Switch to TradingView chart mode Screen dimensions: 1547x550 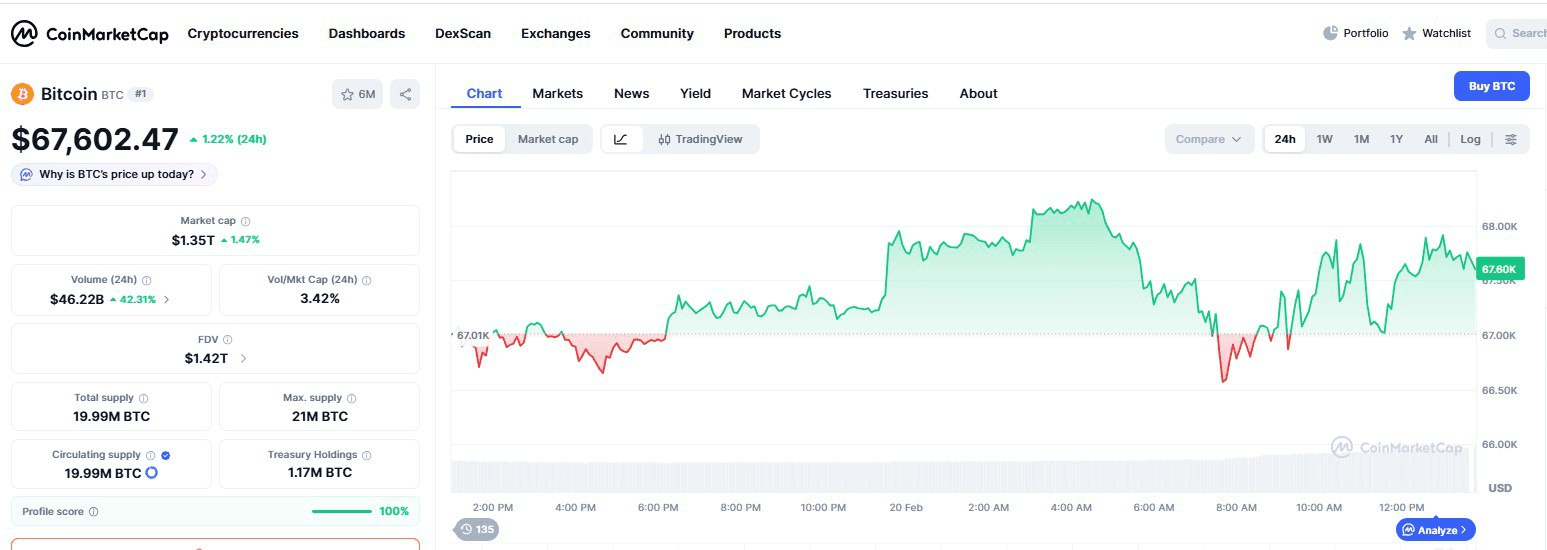point(700,139)
